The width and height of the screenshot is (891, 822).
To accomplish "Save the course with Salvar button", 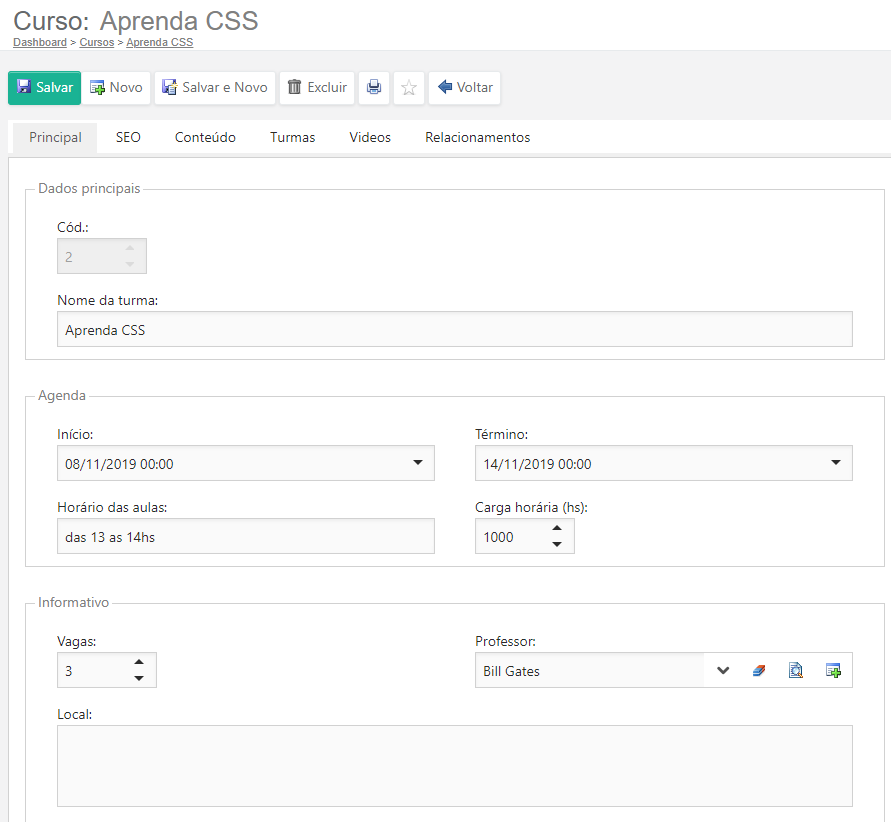I will [x=45, y=88].
